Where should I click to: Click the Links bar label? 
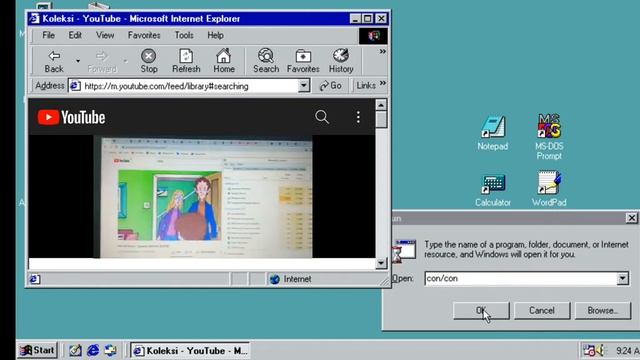(x=366, y=86)
